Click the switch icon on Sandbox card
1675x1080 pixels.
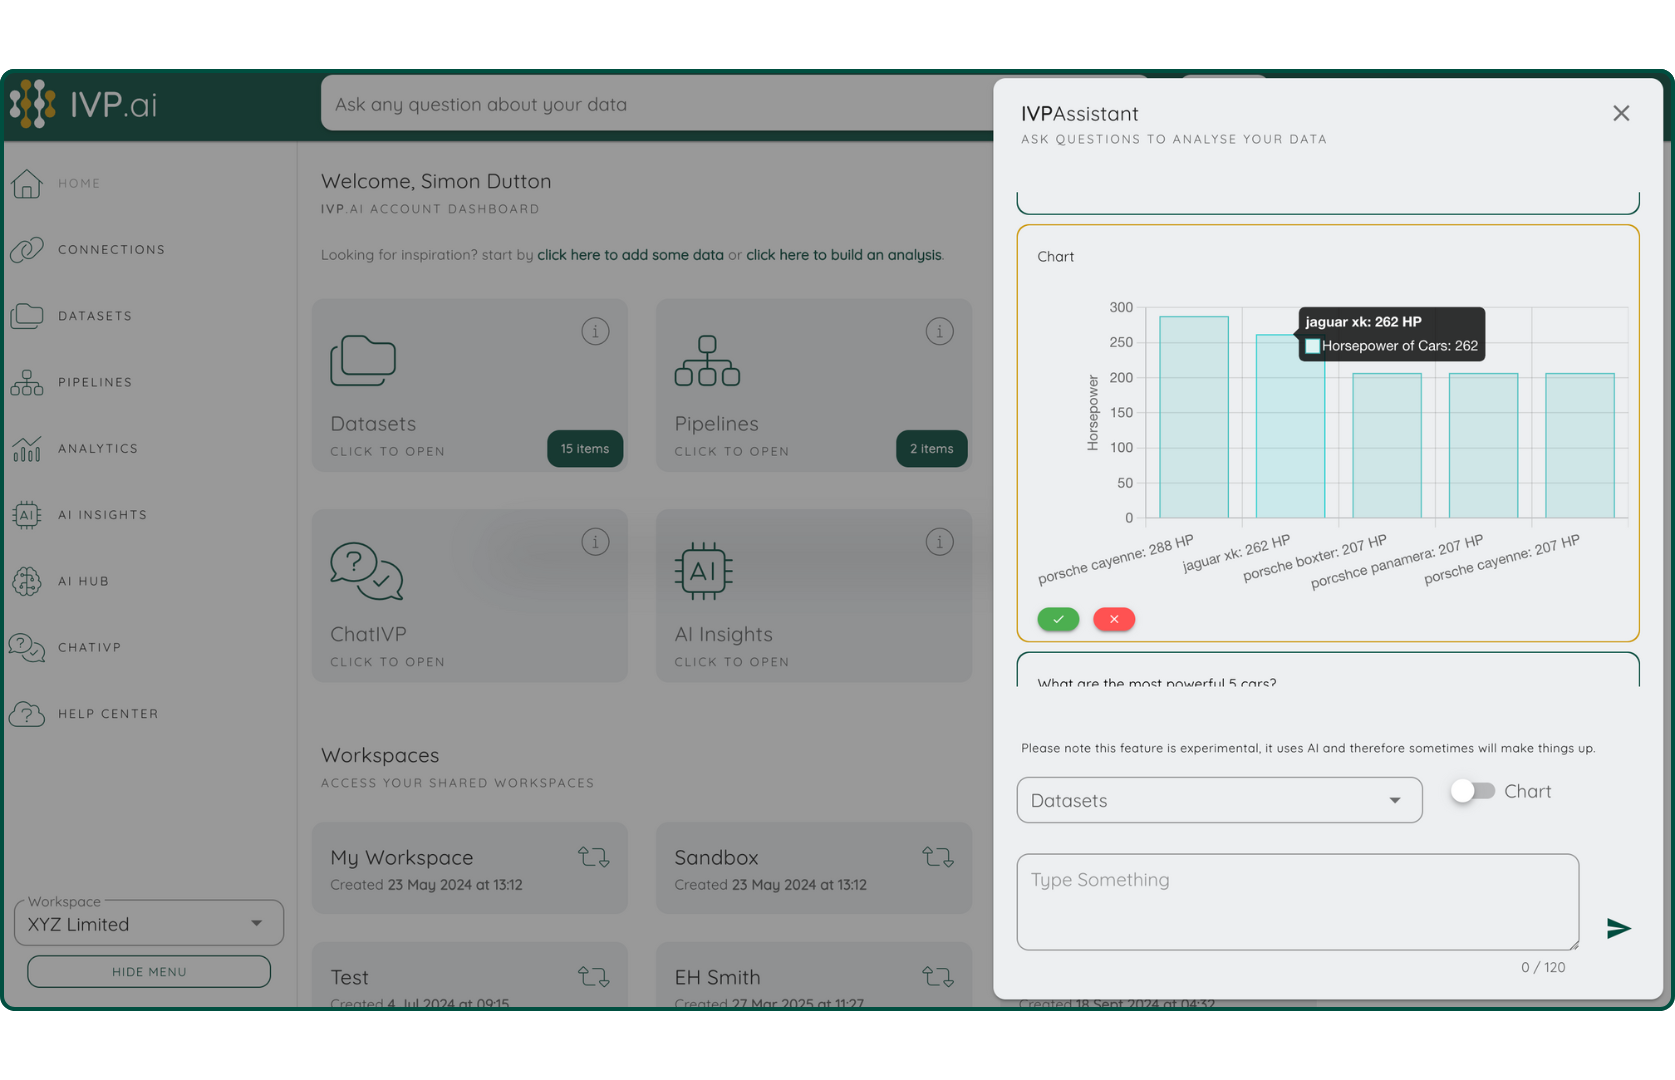(x=938, y=857)
